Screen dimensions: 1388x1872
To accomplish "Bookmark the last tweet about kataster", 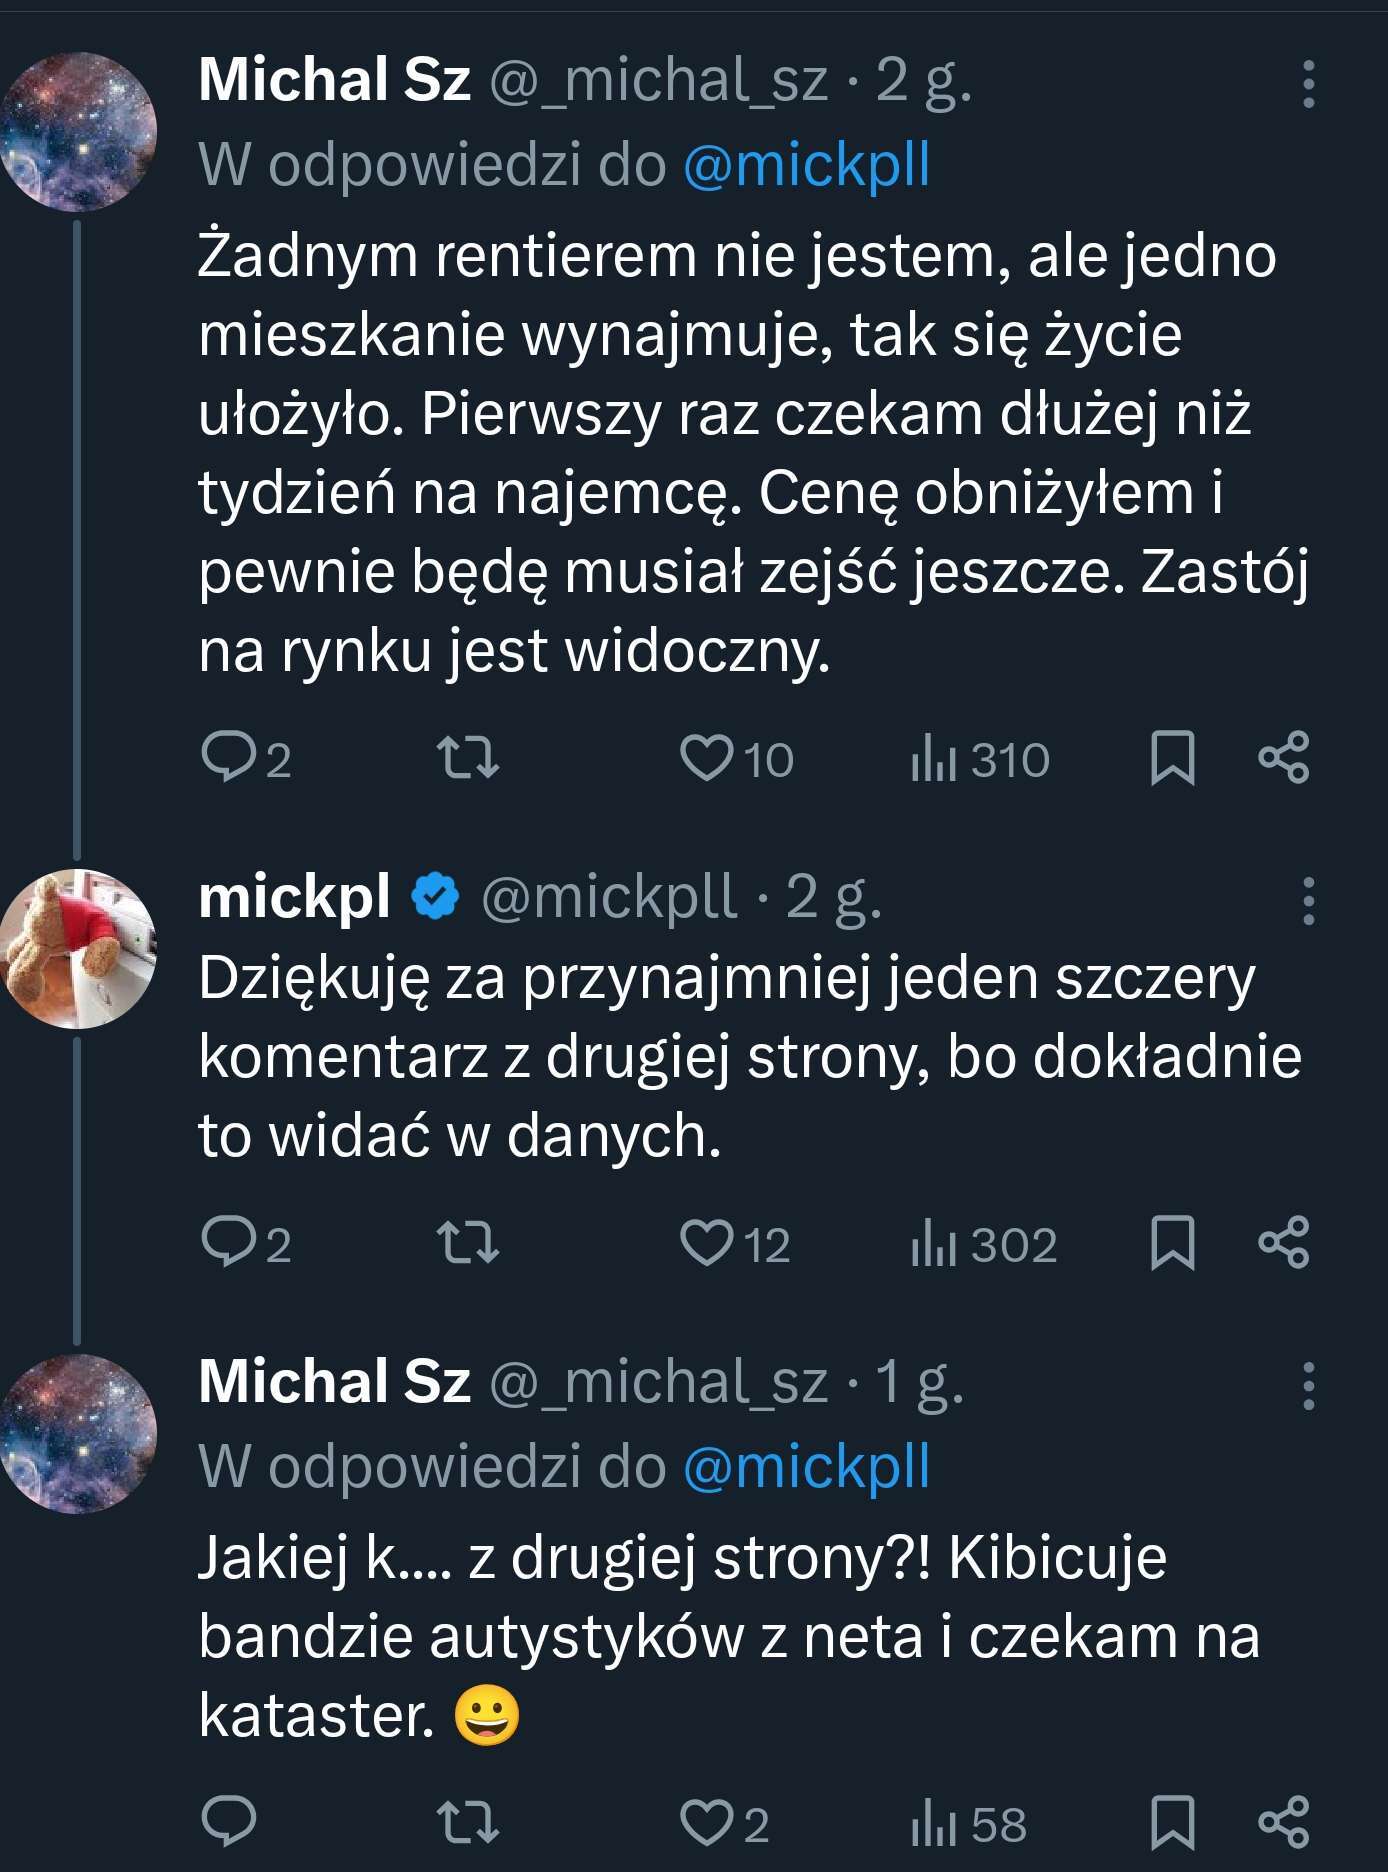I will pos(1172,1822).
